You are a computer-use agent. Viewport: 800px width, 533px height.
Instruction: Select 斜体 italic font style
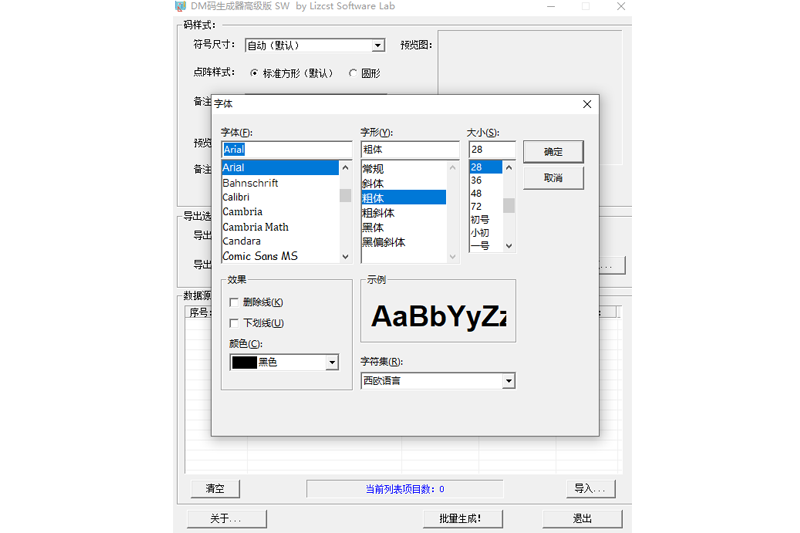pos(404,183)
